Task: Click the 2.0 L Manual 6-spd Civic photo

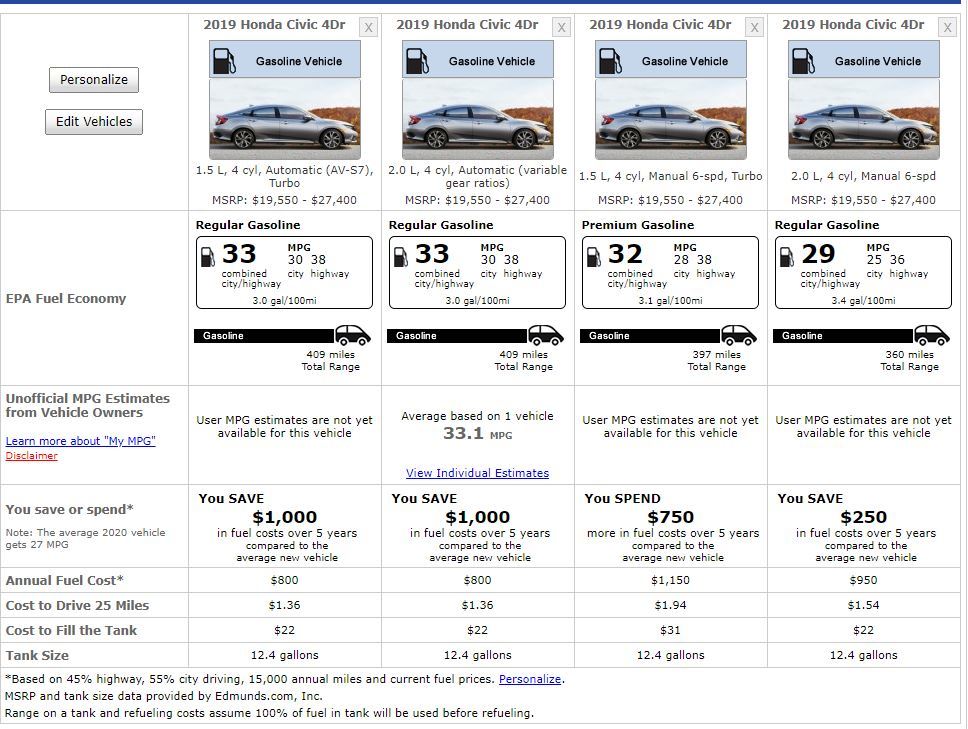Action: pos(864,119)
